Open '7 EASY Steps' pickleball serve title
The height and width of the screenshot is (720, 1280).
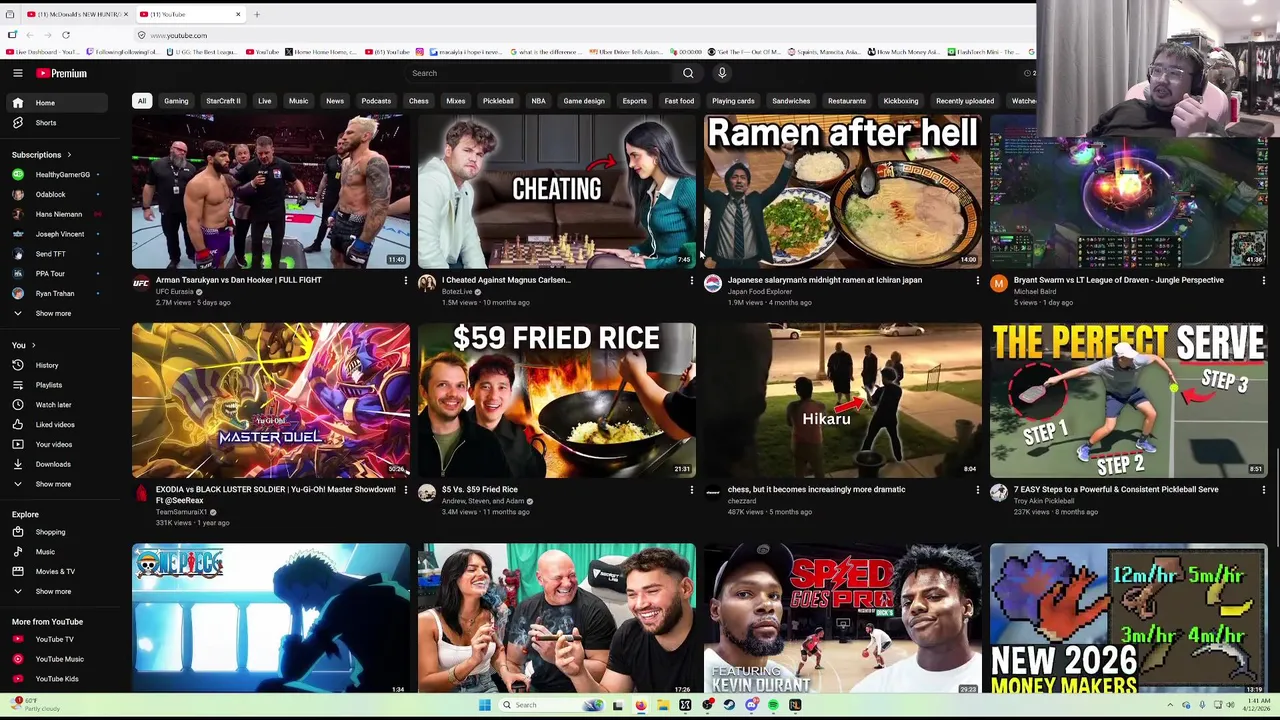point(1116,489)
